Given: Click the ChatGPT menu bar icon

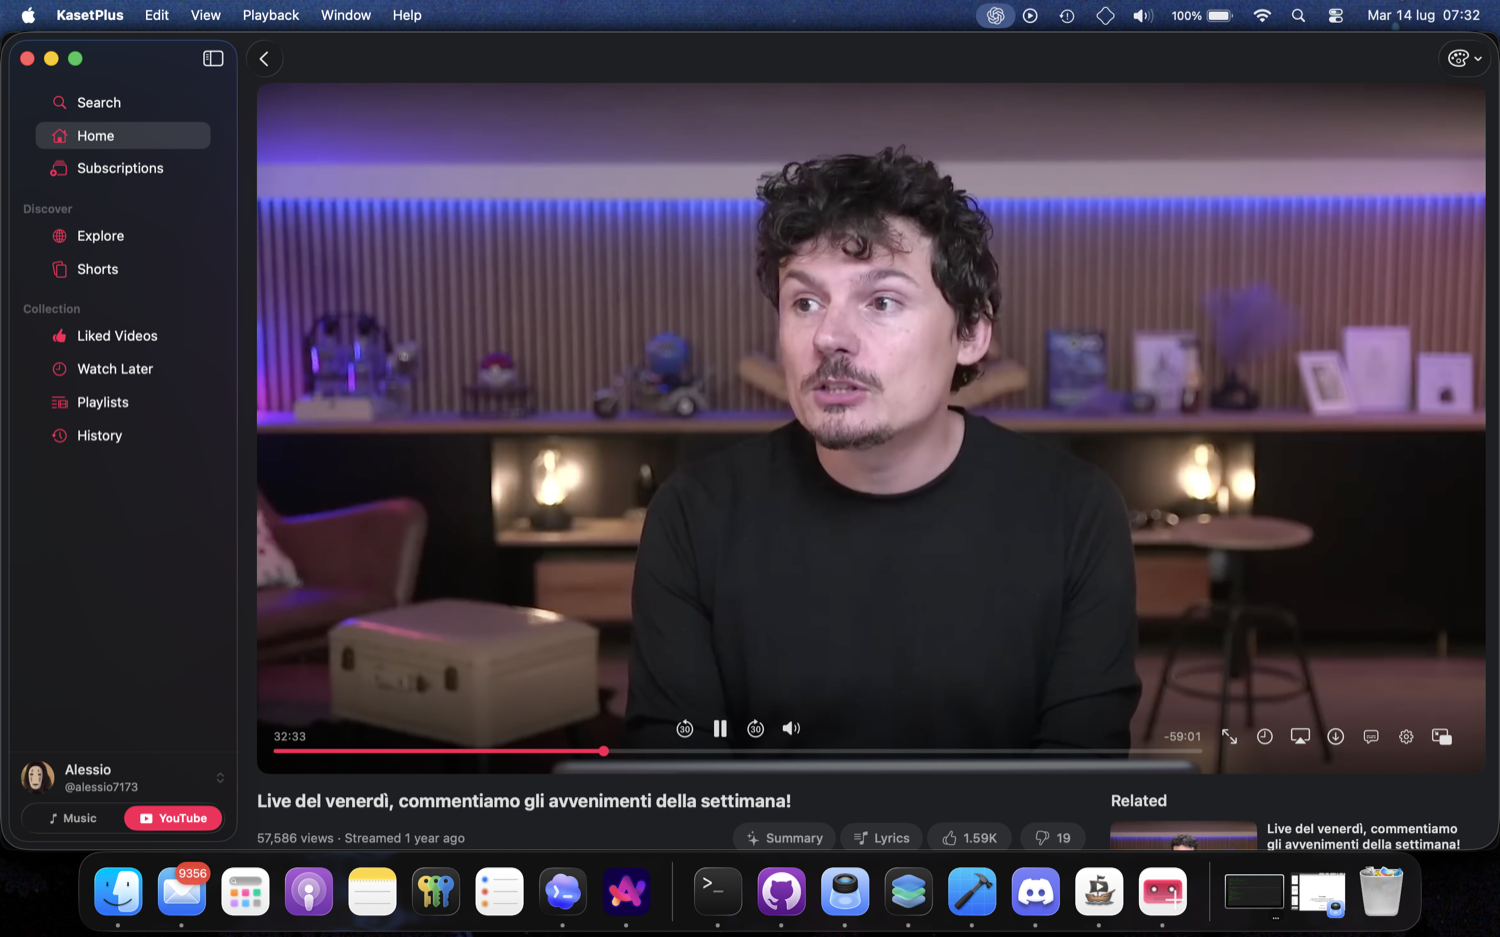Looking at the screenshot, I should tap(995, 15).
